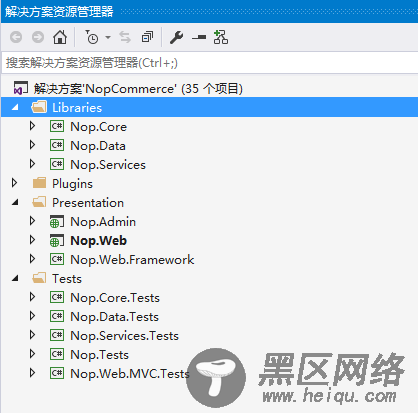Expand the Nop.Data project
Screen dimensions: 418x413
(32, 145)
